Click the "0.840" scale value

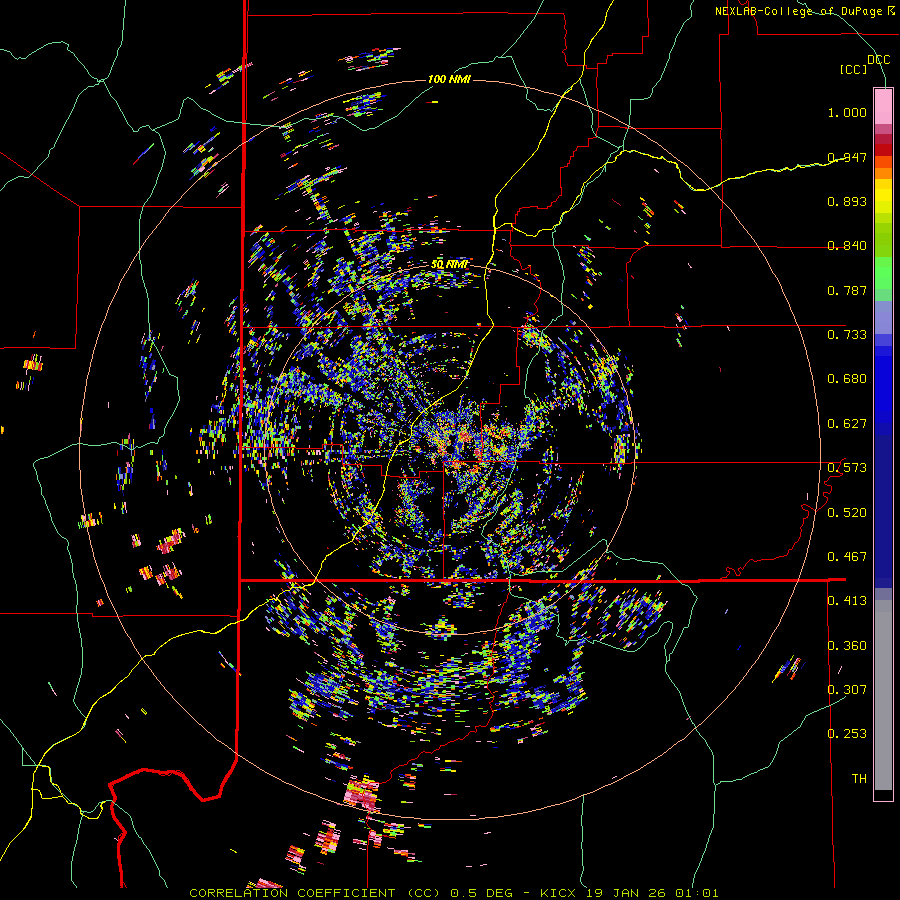click(847, 246)
